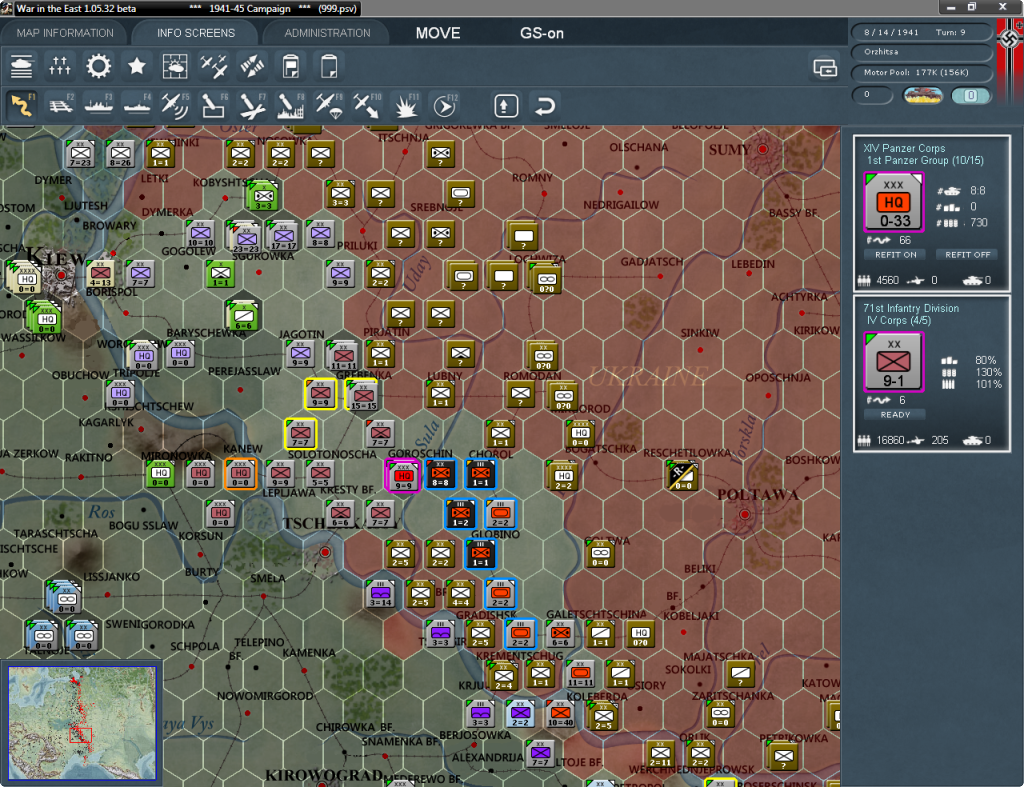Switch to the INFO SCREENS tab
The image size is (1024, 787).
195,33
